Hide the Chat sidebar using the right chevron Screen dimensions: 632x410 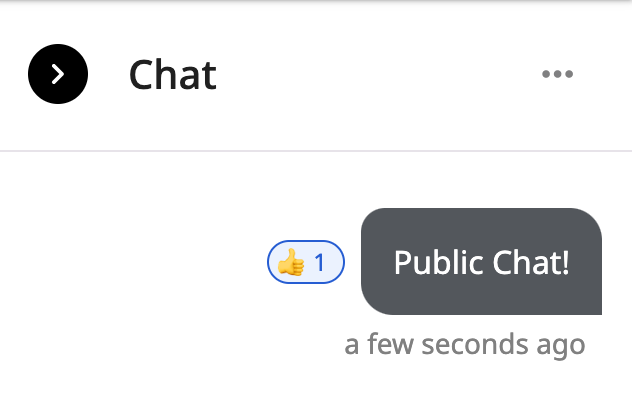[58, 74]
